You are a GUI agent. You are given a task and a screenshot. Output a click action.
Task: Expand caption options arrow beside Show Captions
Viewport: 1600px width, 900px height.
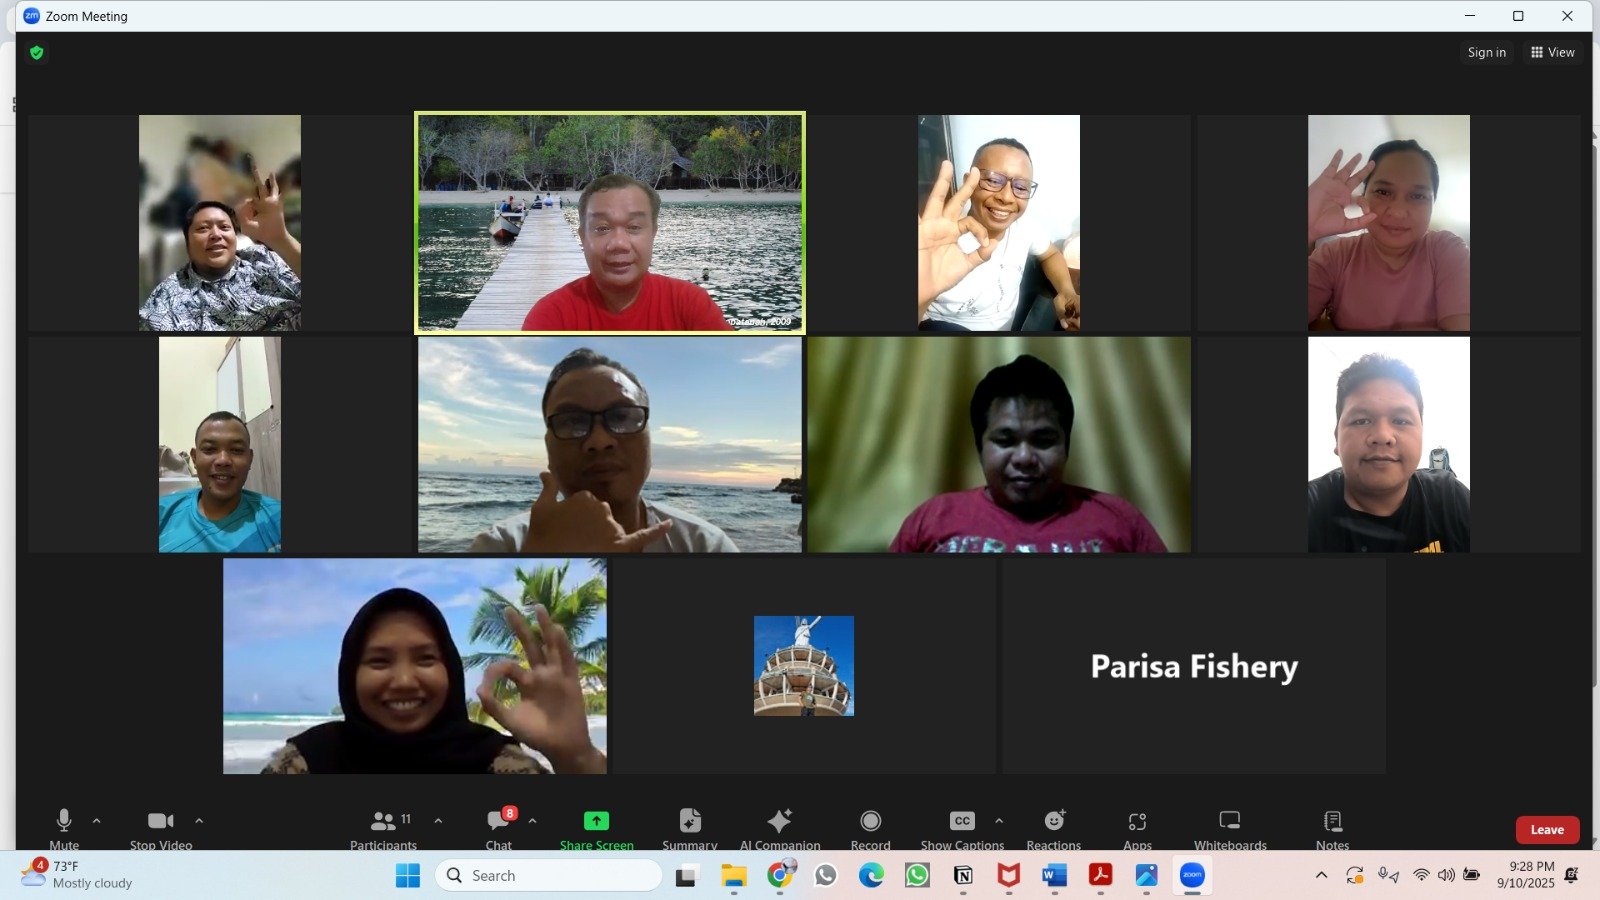999,821
